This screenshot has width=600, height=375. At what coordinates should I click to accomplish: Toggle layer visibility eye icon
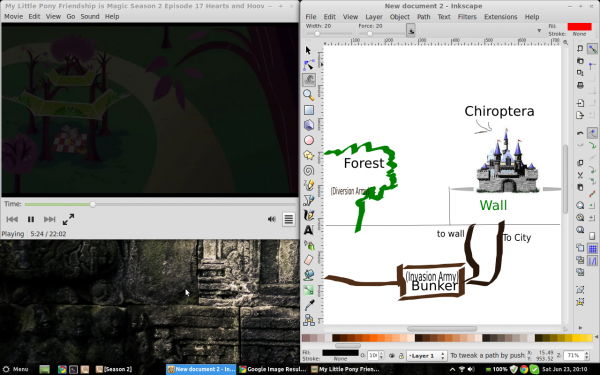391,355
